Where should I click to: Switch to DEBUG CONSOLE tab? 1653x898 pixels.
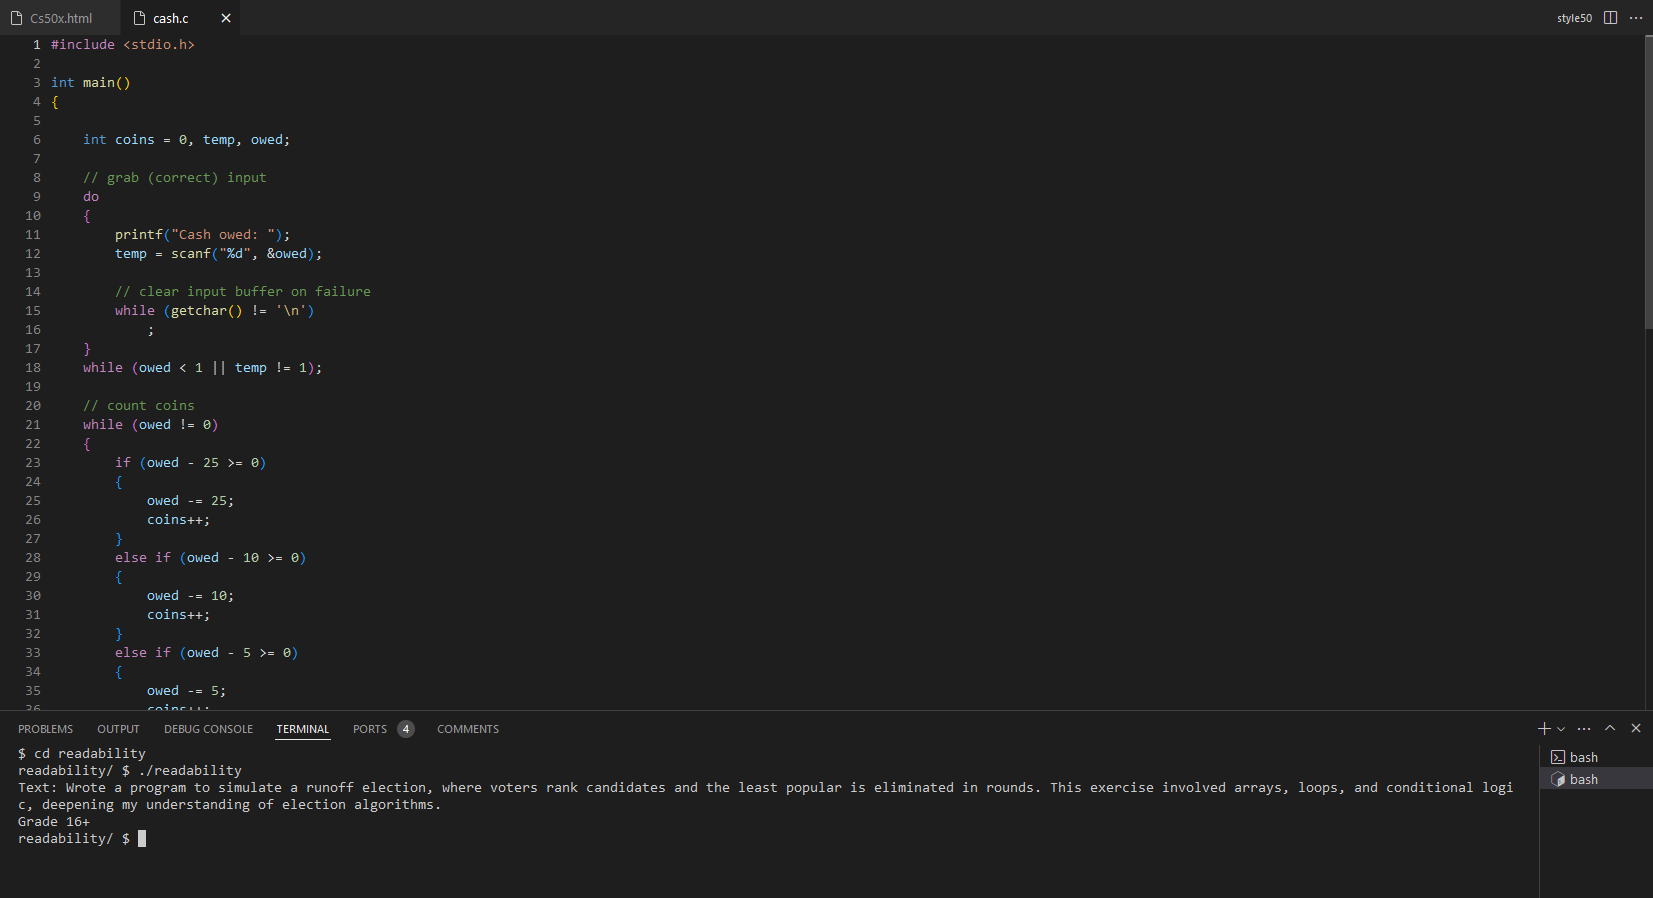pyautogui.click(x=208, y=729)
